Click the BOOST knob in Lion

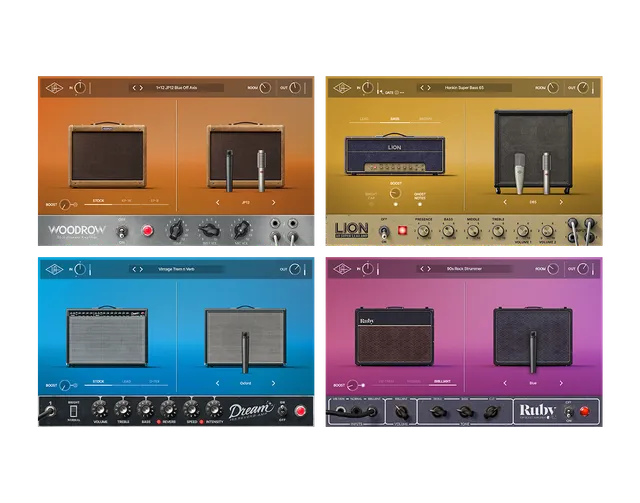[x=395, y=193]
